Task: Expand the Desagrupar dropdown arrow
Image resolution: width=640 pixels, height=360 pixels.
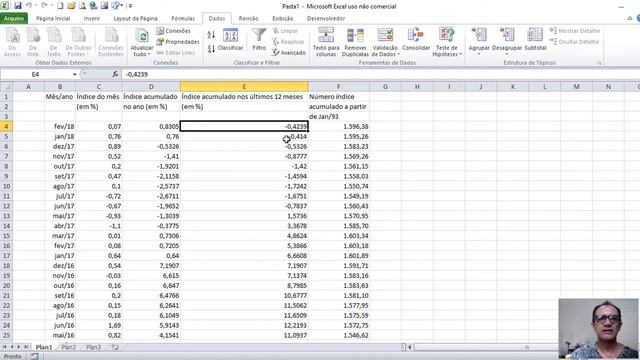Action: (507, 54)
